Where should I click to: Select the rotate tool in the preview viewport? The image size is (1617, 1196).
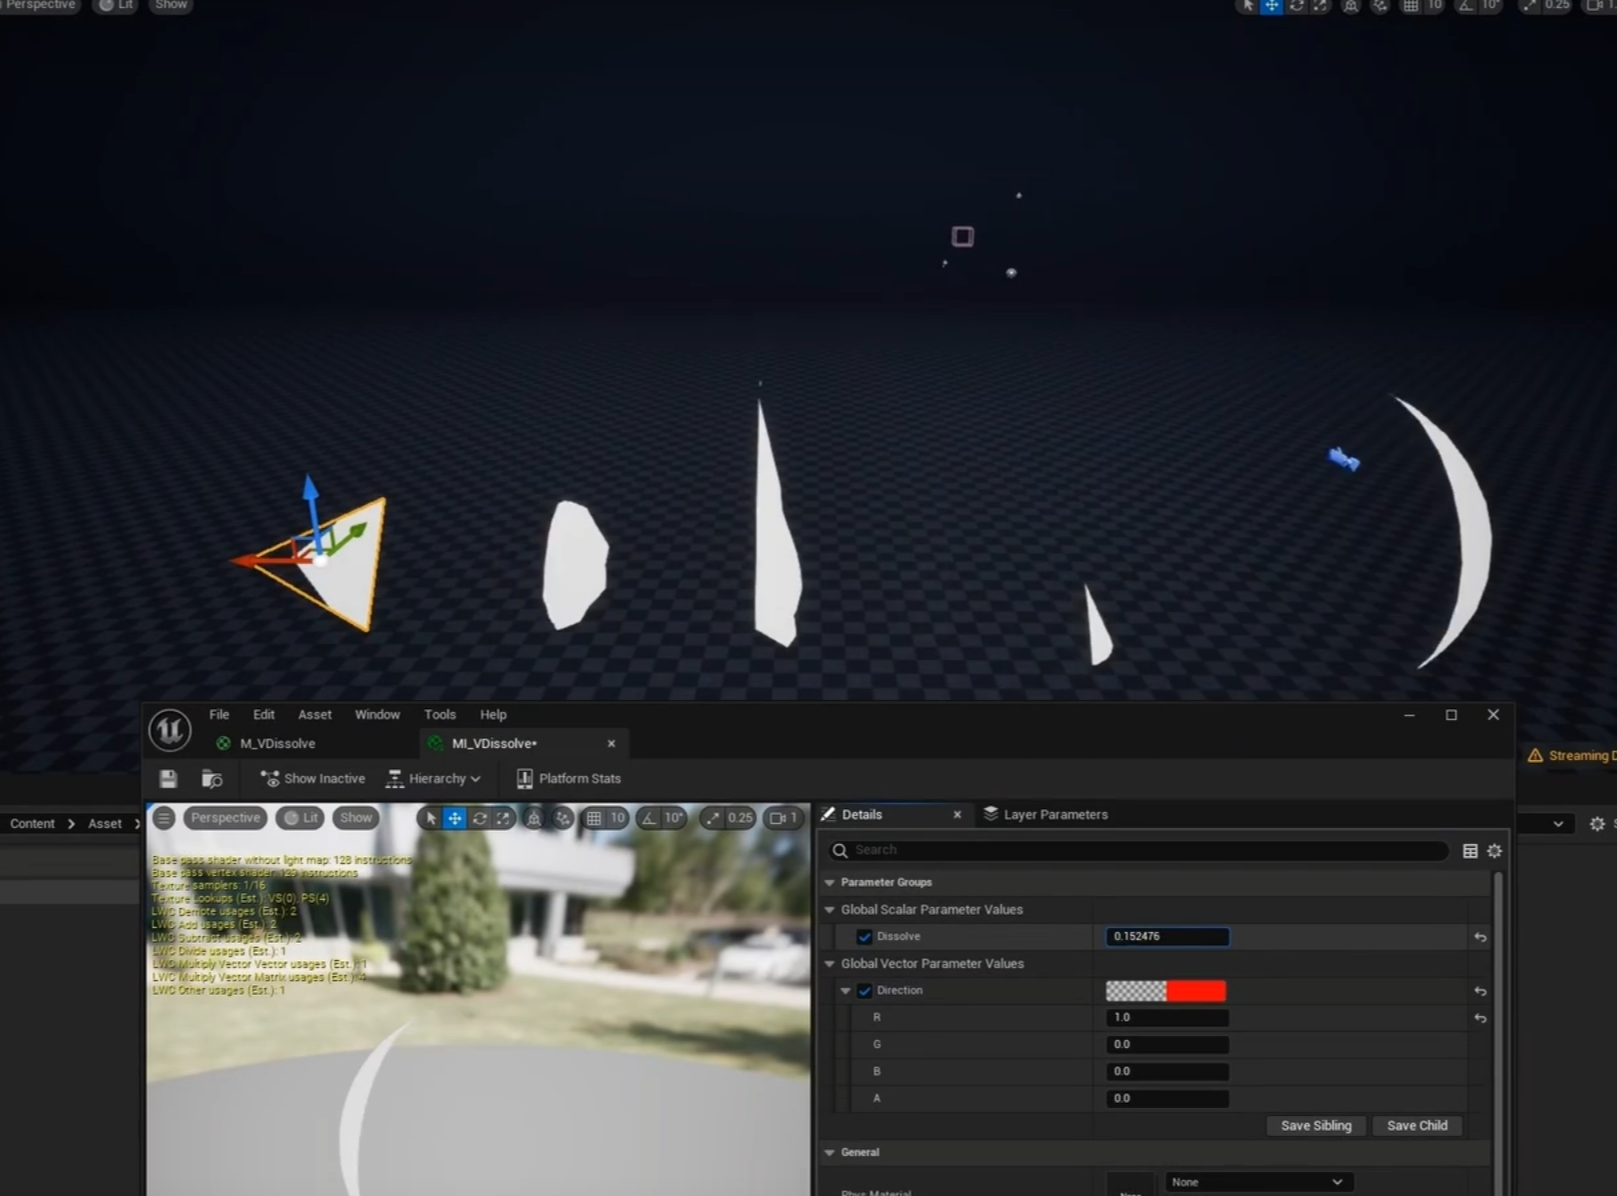[480, 818]
